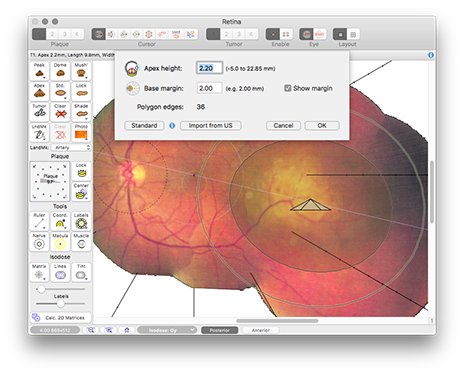Click the Apex height input field
The image size is (464, 375).
209,68
